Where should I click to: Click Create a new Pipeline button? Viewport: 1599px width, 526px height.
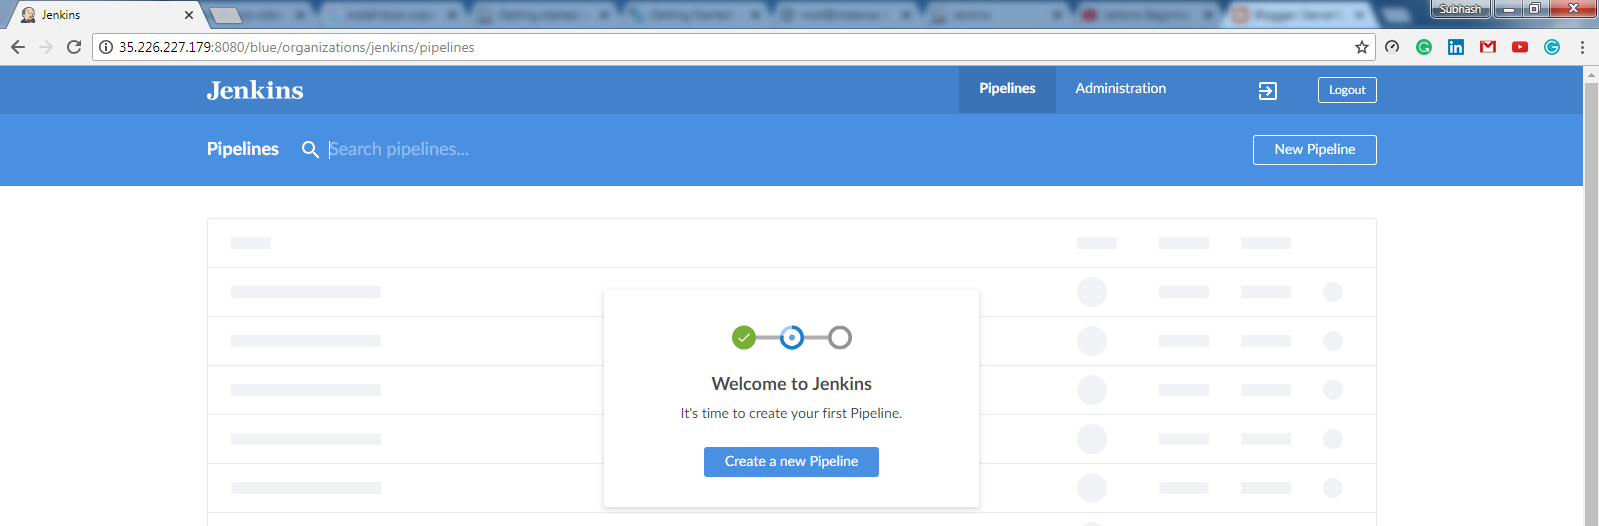coord(791,462)
